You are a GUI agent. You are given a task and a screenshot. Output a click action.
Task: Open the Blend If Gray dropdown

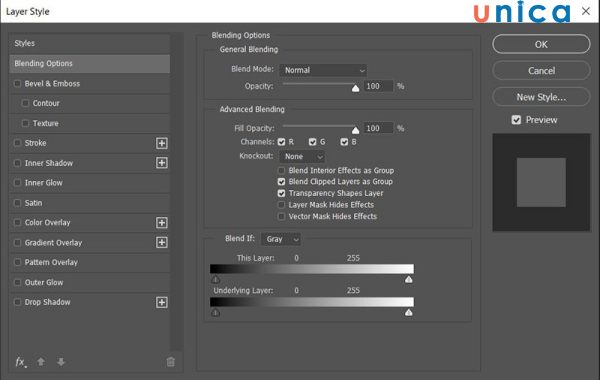coord(281,239)
